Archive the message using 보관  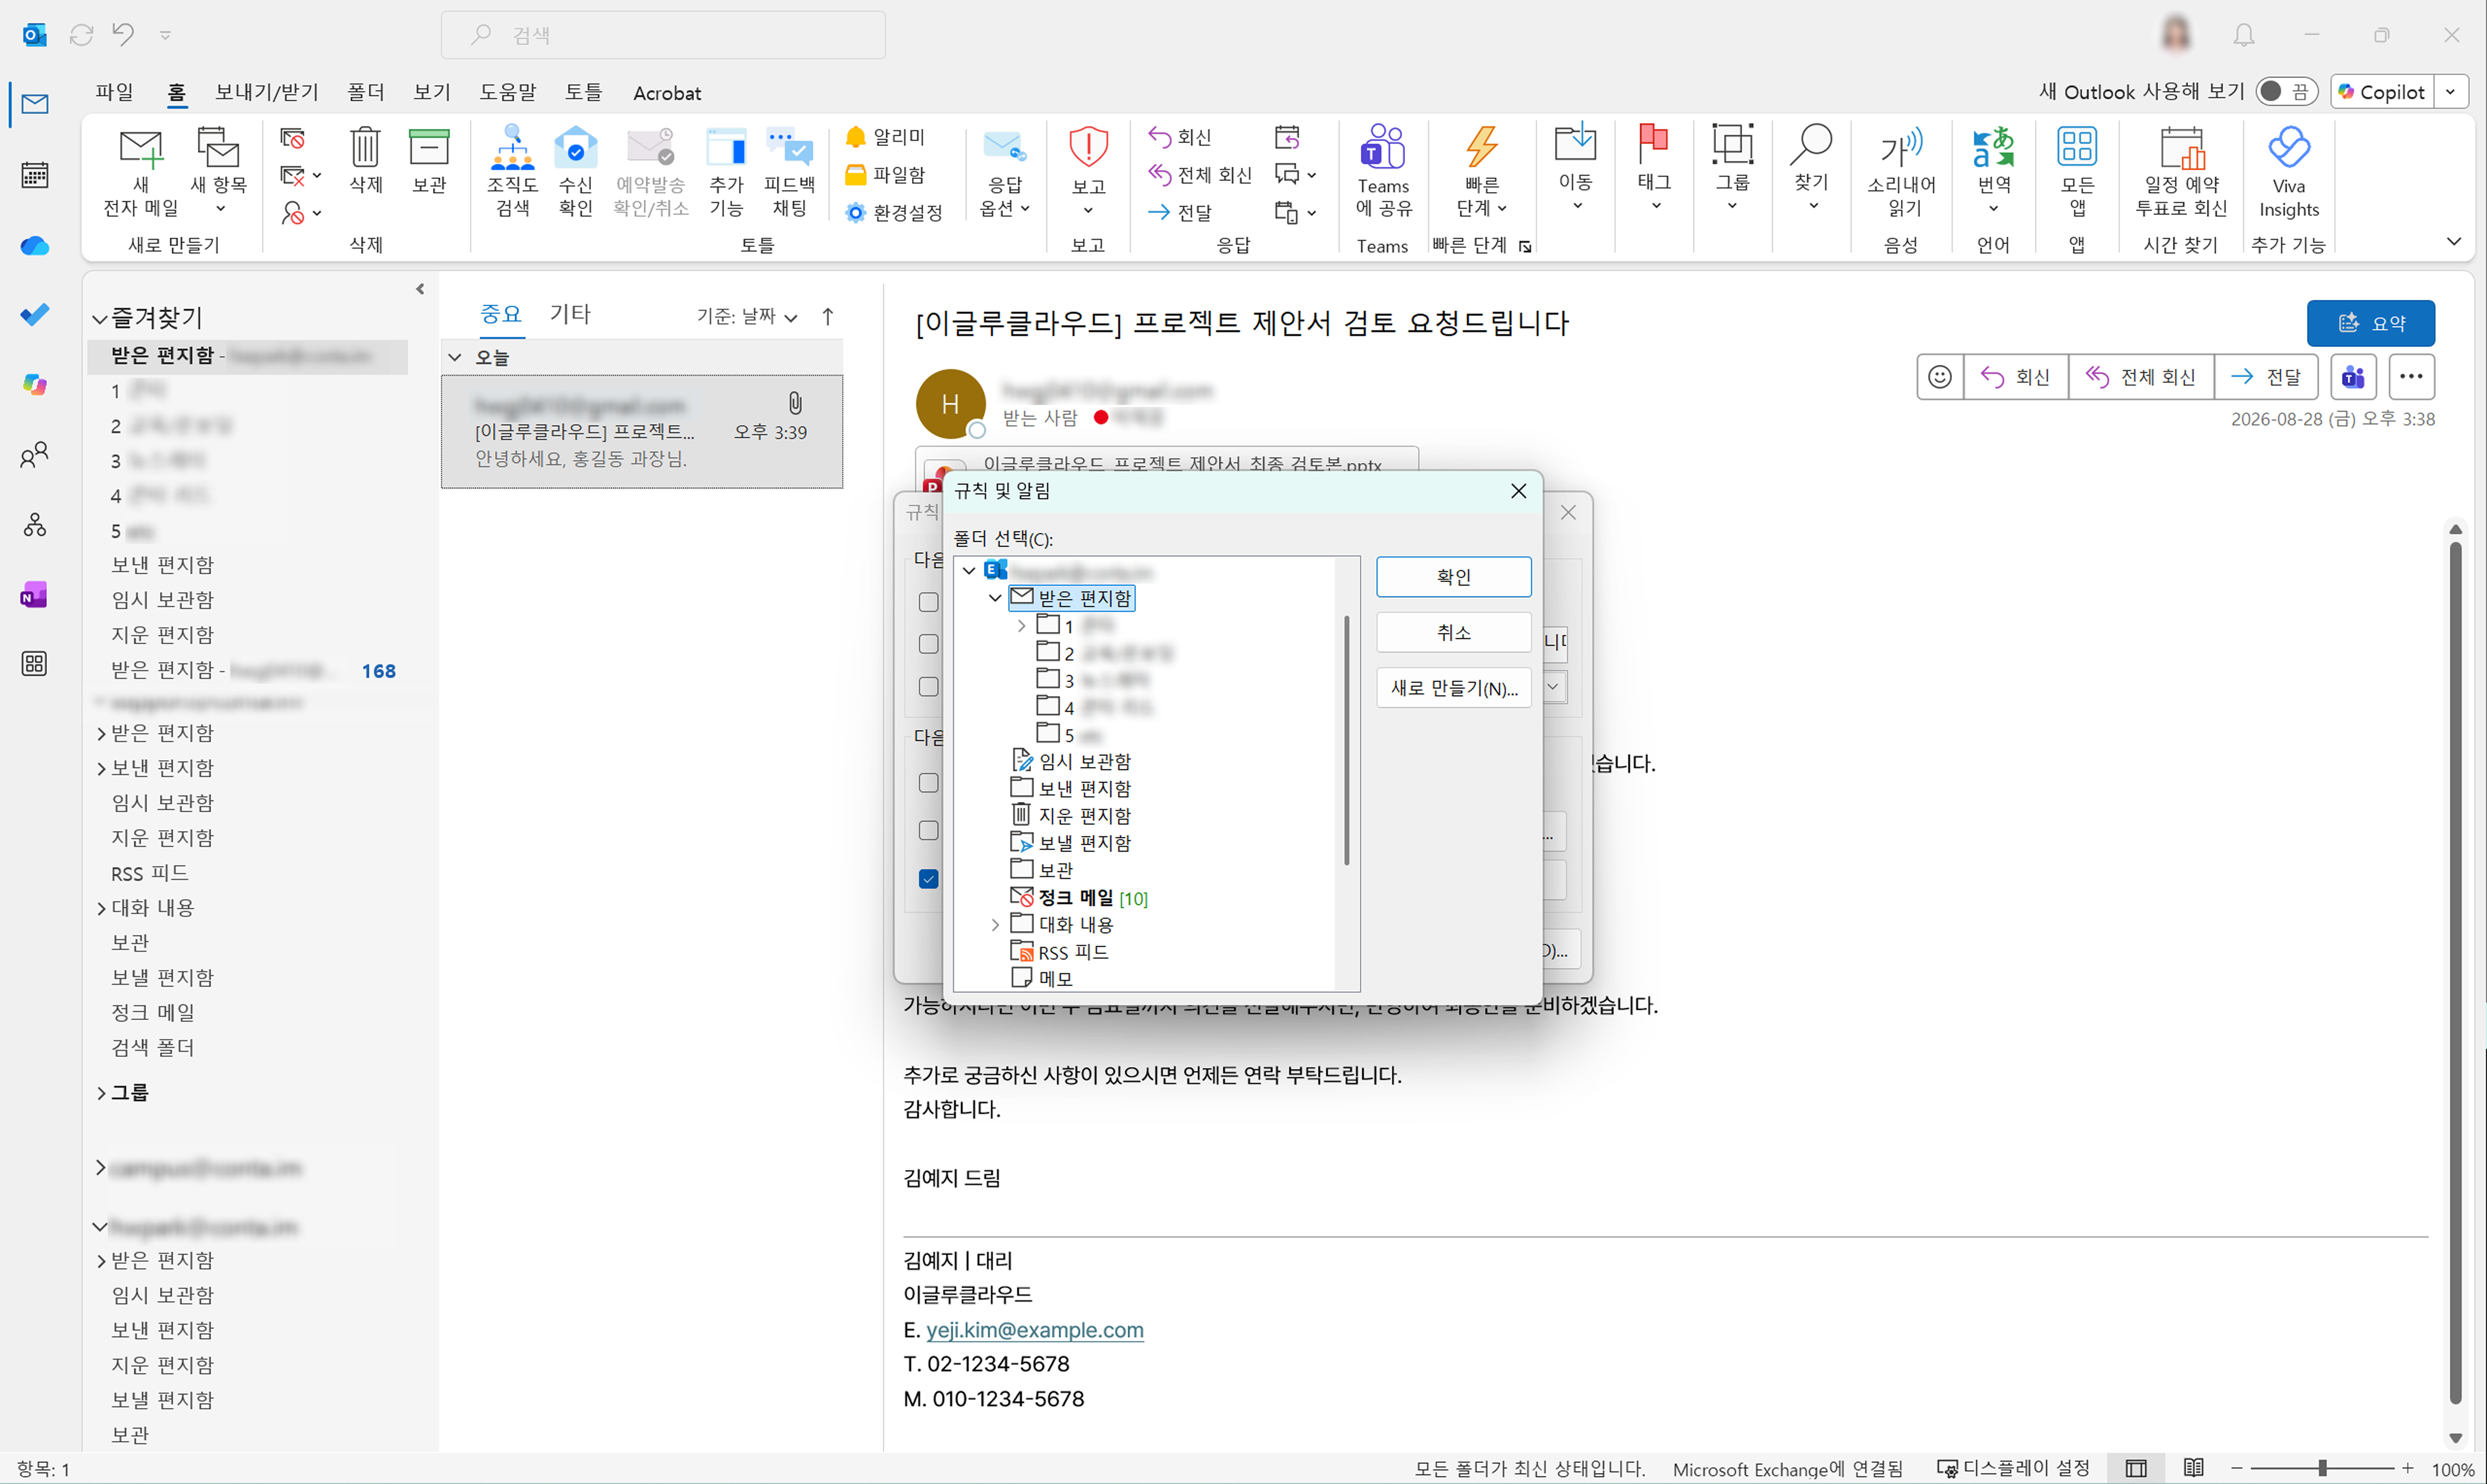point(429,160)
